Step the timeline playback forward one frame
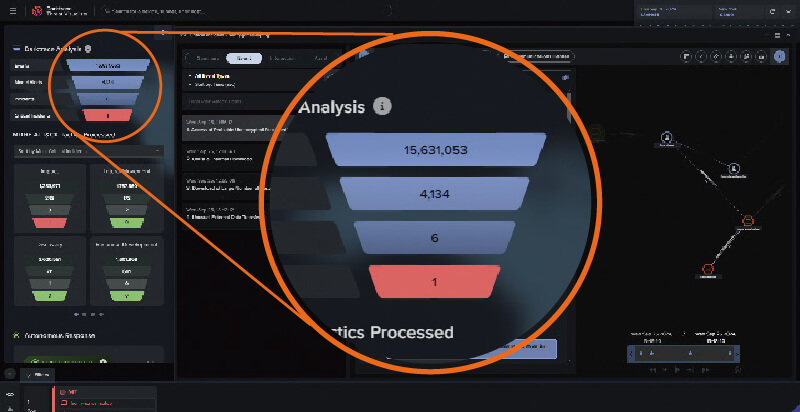The image size is (800, 412). tap(690, 370)
